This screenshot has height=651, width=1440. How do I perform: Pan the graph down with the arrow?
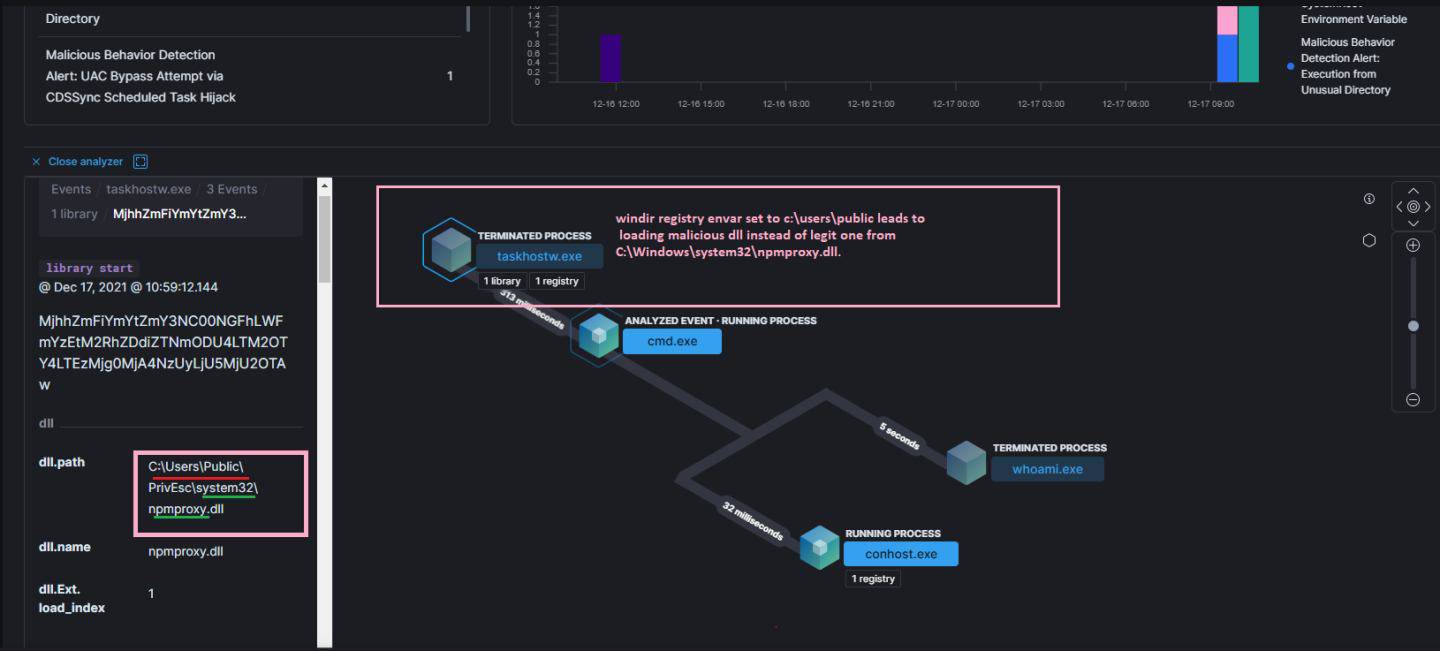pyautogui.click(x=1413, y=223)
